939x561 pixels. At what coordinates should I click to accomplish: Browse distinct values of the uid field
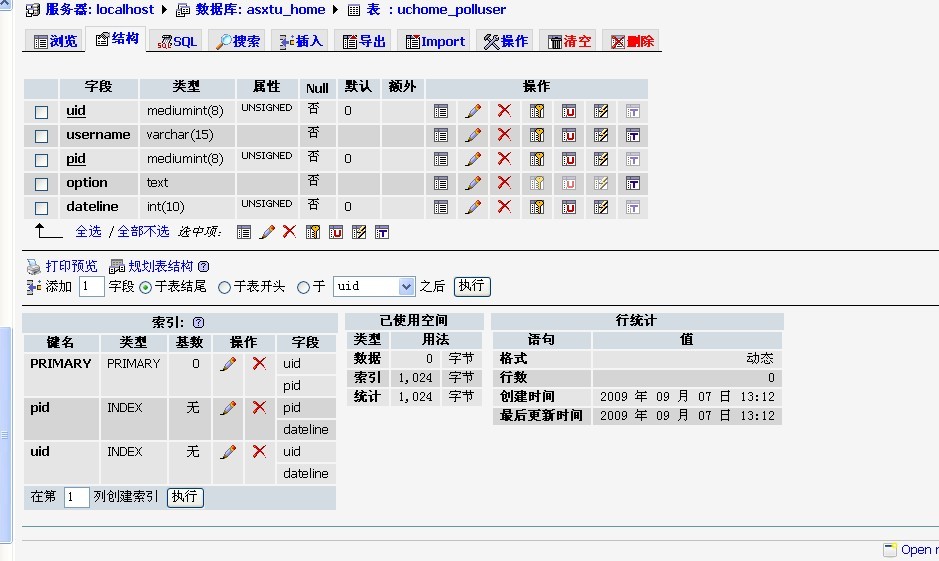[441, 111]
